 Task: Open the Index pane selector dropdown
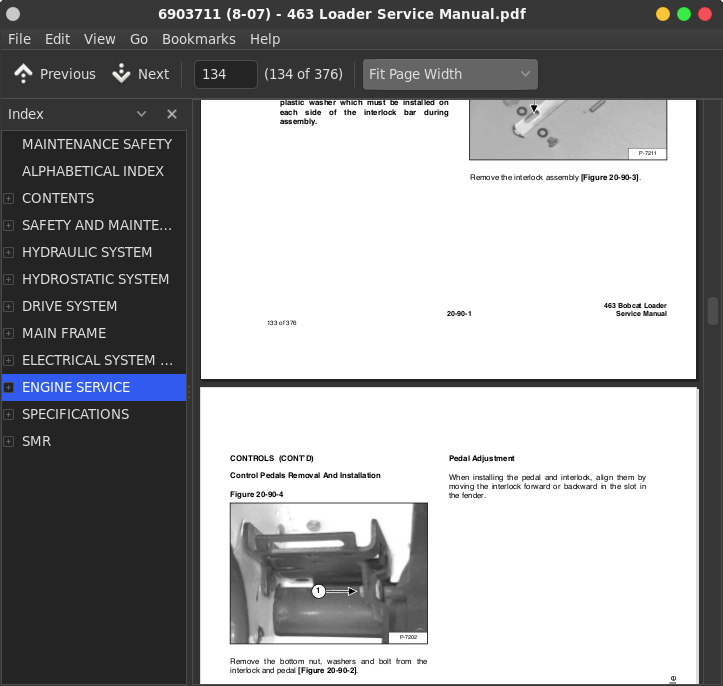141,114
